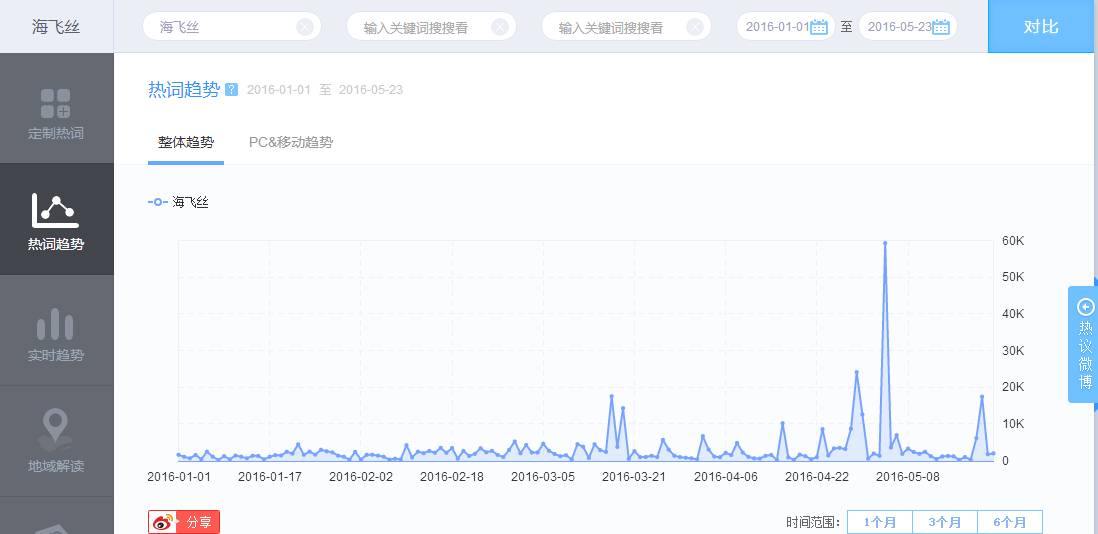Select the 热词趋势 sidebar icon
Image resolution: width=1098 pixels, height=534 pixels.
[x=56, y=211]
